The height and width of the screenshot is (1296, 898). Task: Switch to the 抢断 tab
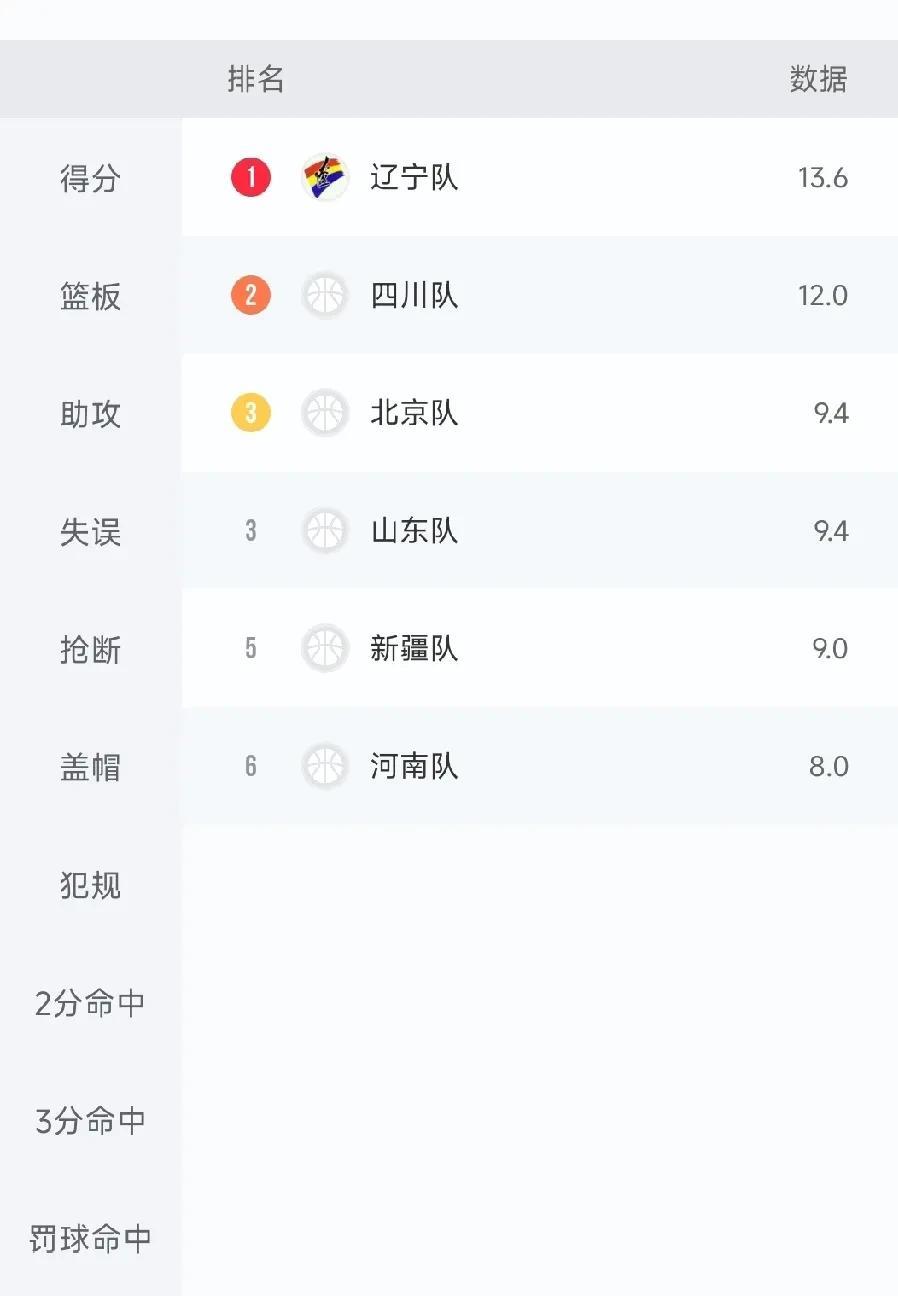pos(91,650)
